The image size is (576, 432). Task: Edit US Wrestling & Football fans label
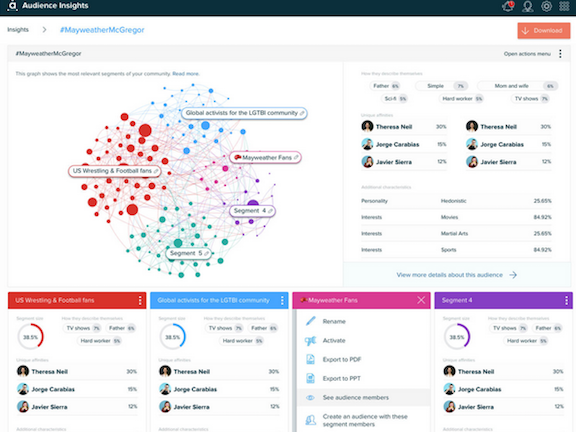[156, 171]
